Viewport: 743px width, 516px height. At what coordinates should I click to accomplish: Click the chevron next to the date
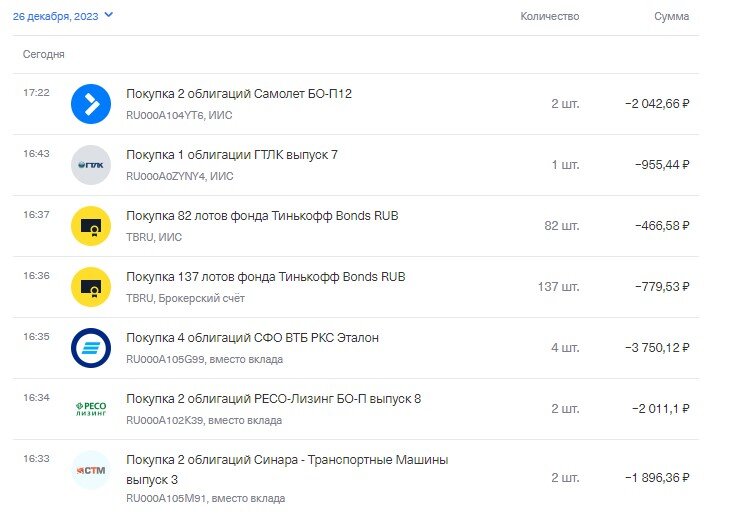(108, 15)
